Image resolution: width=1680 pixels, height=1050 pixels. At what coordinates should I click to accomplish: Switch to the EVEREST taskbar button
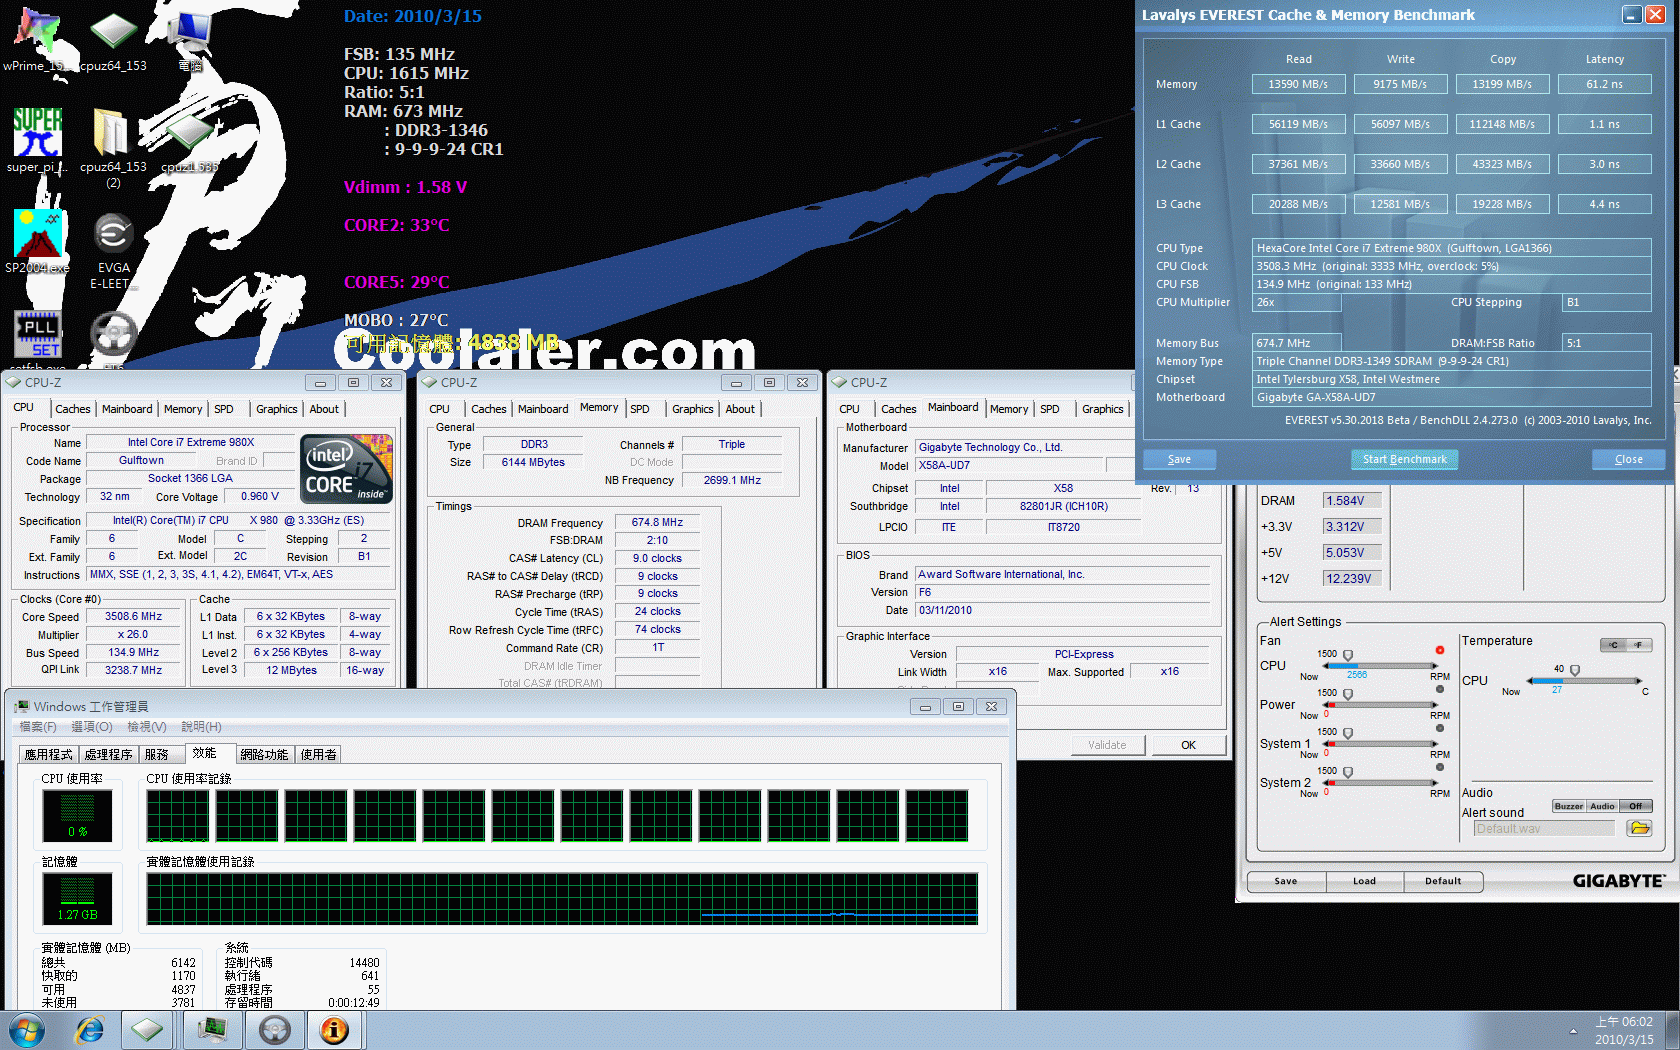(334, 1030)
